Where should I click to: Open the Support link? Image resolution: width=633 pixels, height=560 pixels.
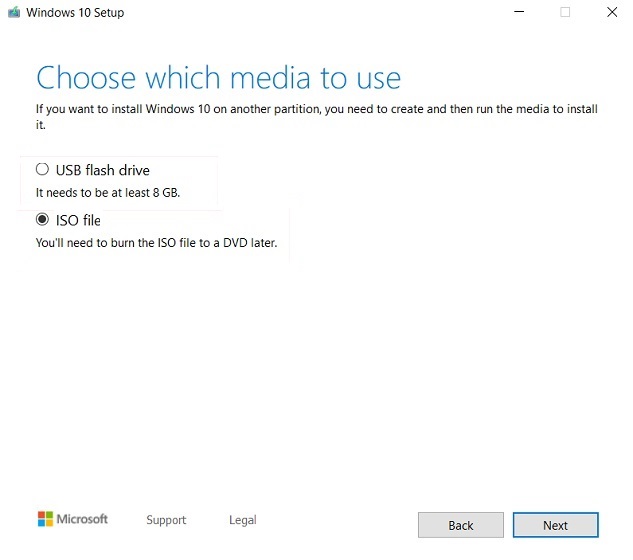(166, 520)
